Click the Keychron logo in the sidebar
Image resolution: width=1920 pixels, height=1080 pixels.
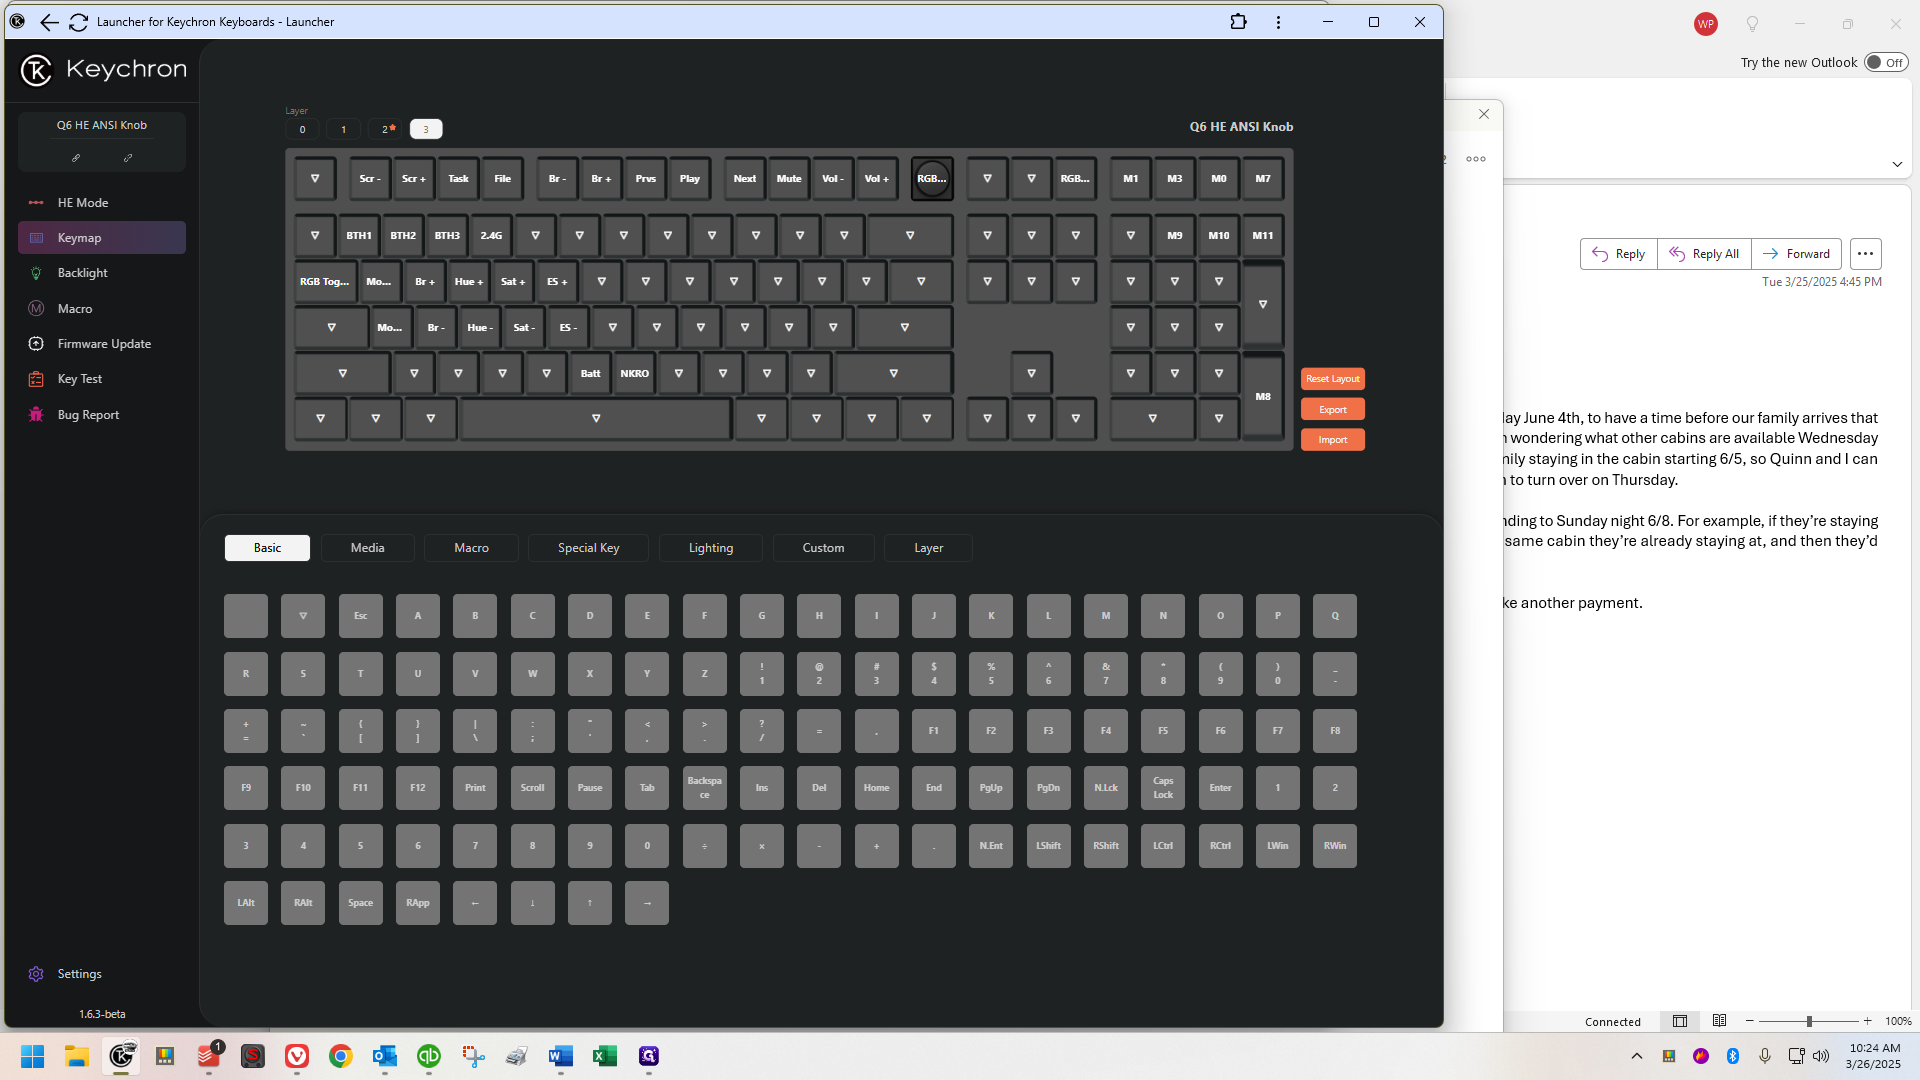103,69
